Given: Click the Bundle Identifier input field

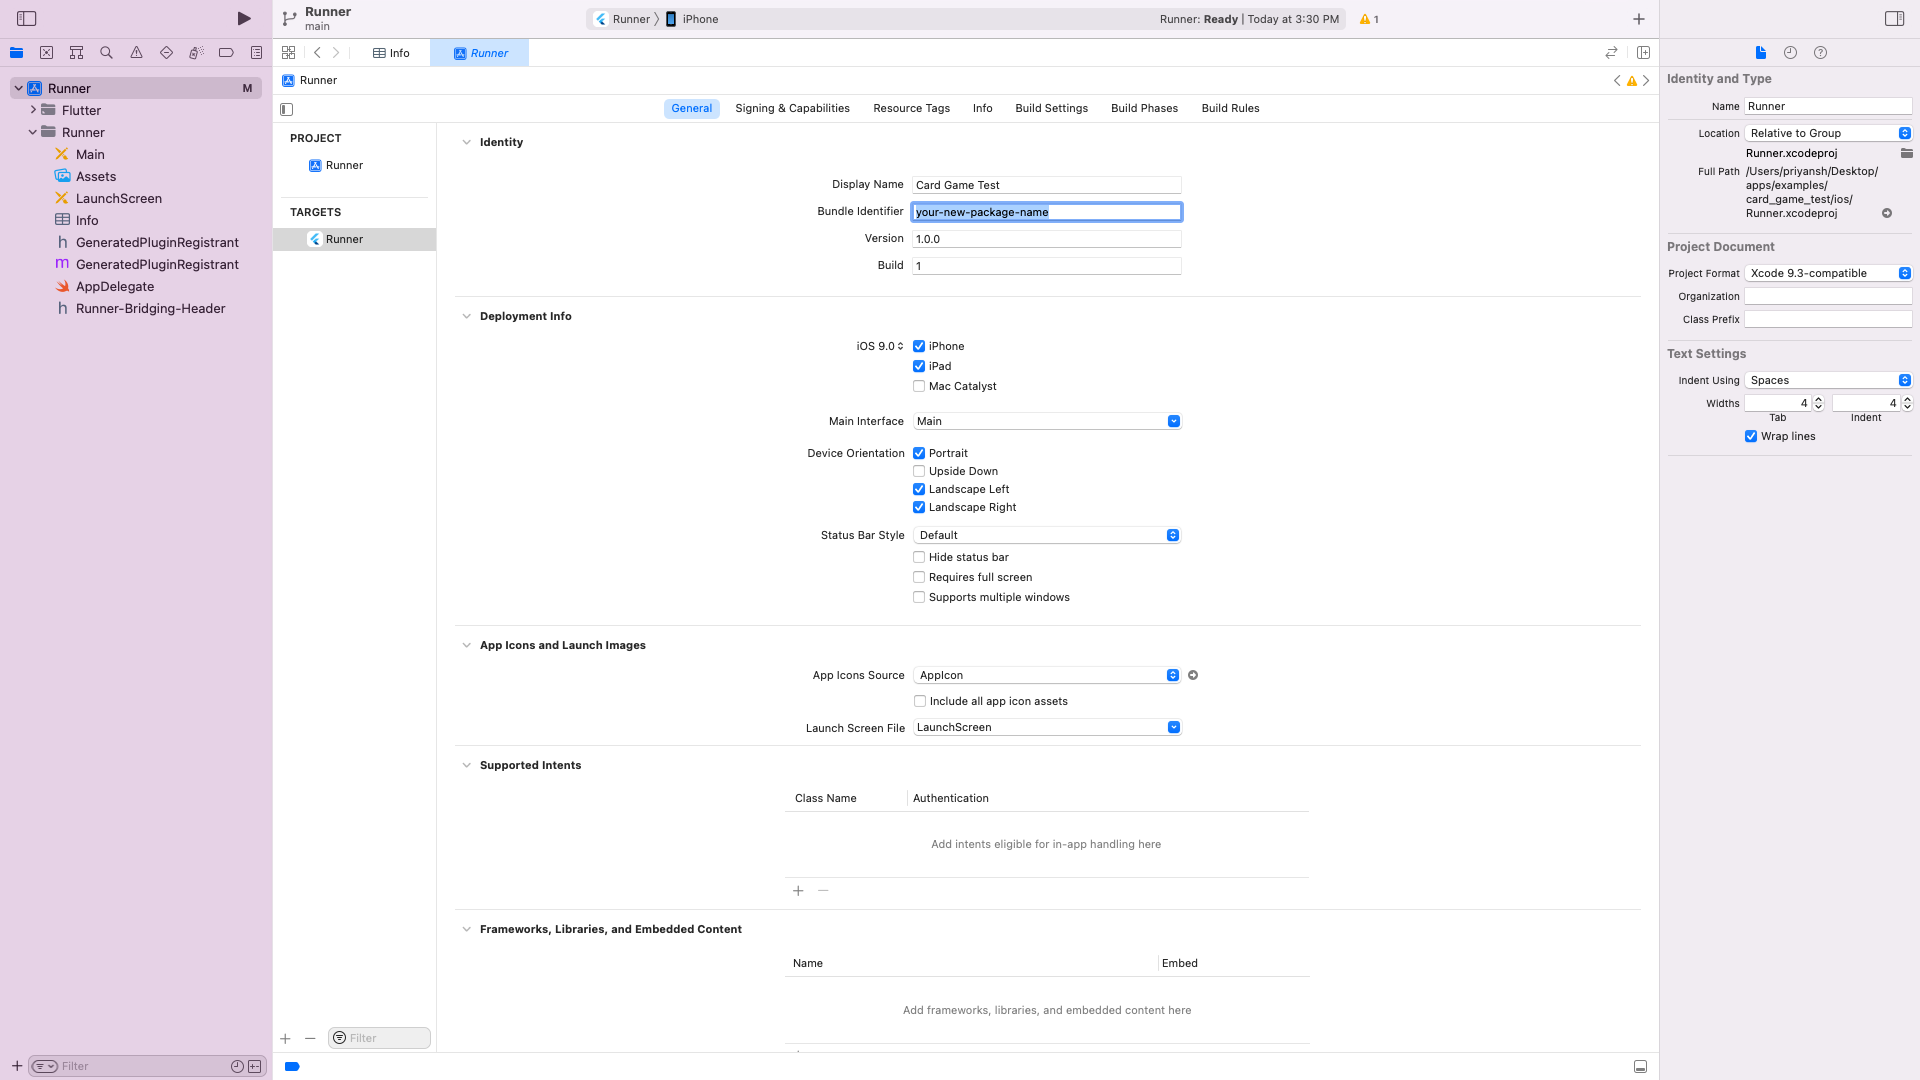Looking at the screenshot, I should (x=1046, y=211).
